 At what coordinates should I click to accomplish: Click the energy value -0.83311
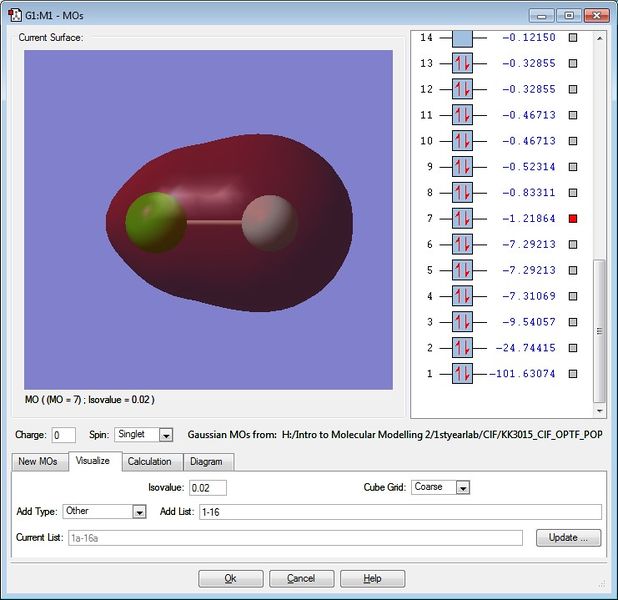tap(529, 193)
